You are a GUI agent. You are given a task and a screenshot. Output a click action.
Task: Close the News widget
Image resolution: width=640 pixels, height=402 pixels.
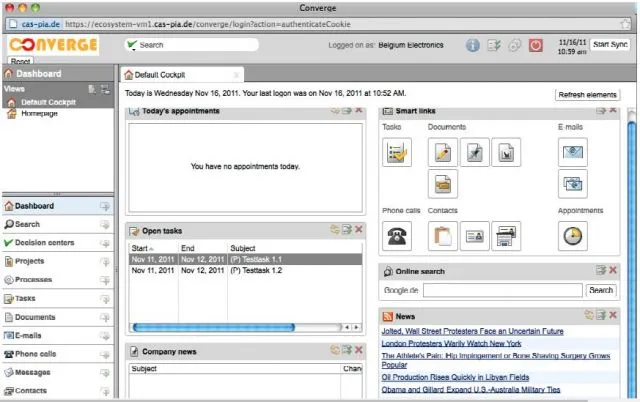[613, 315]
